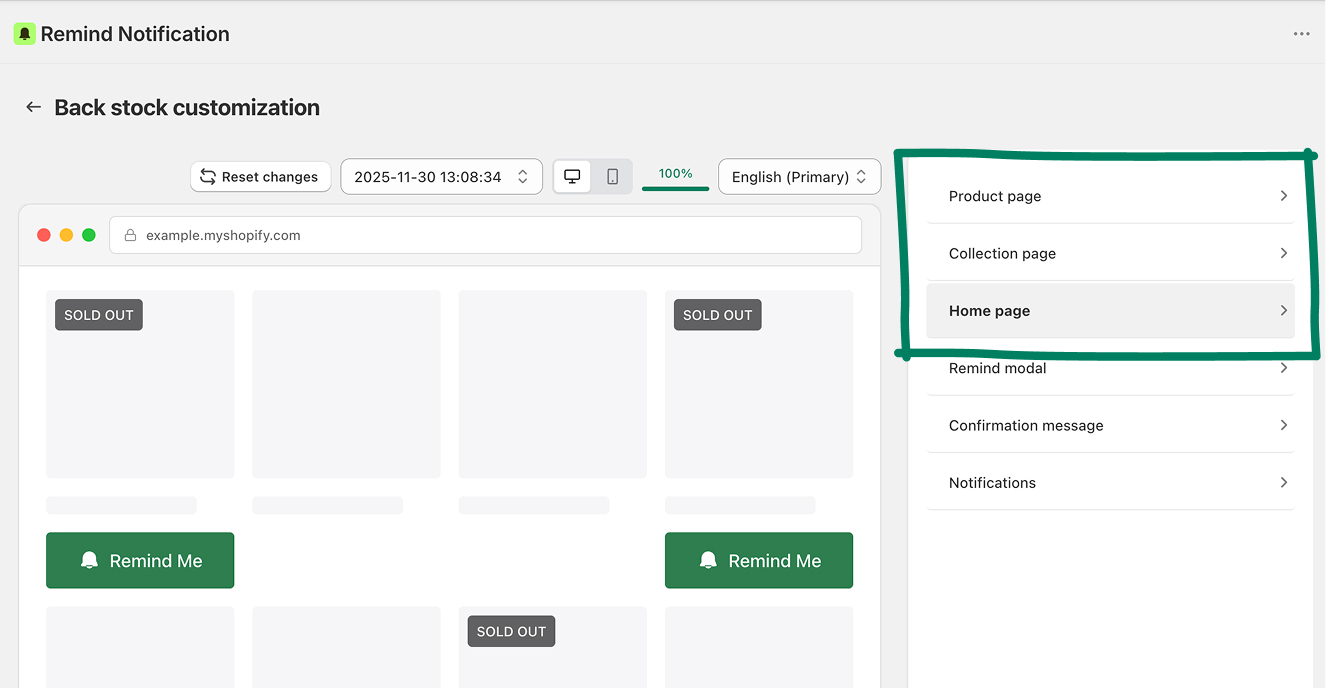
Task: Click the red dot in preview browser
Action: click(x=44, y=235)
